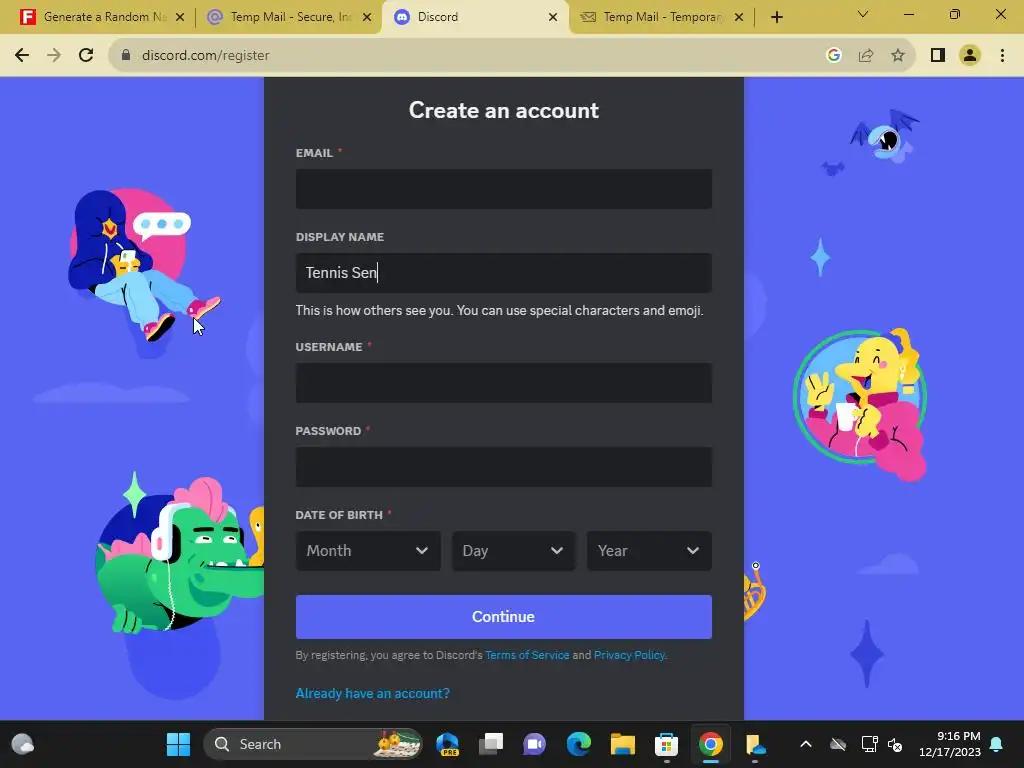Reload the Discord register page
Viewport: 1024px width, 768px height.
(86, 56)
